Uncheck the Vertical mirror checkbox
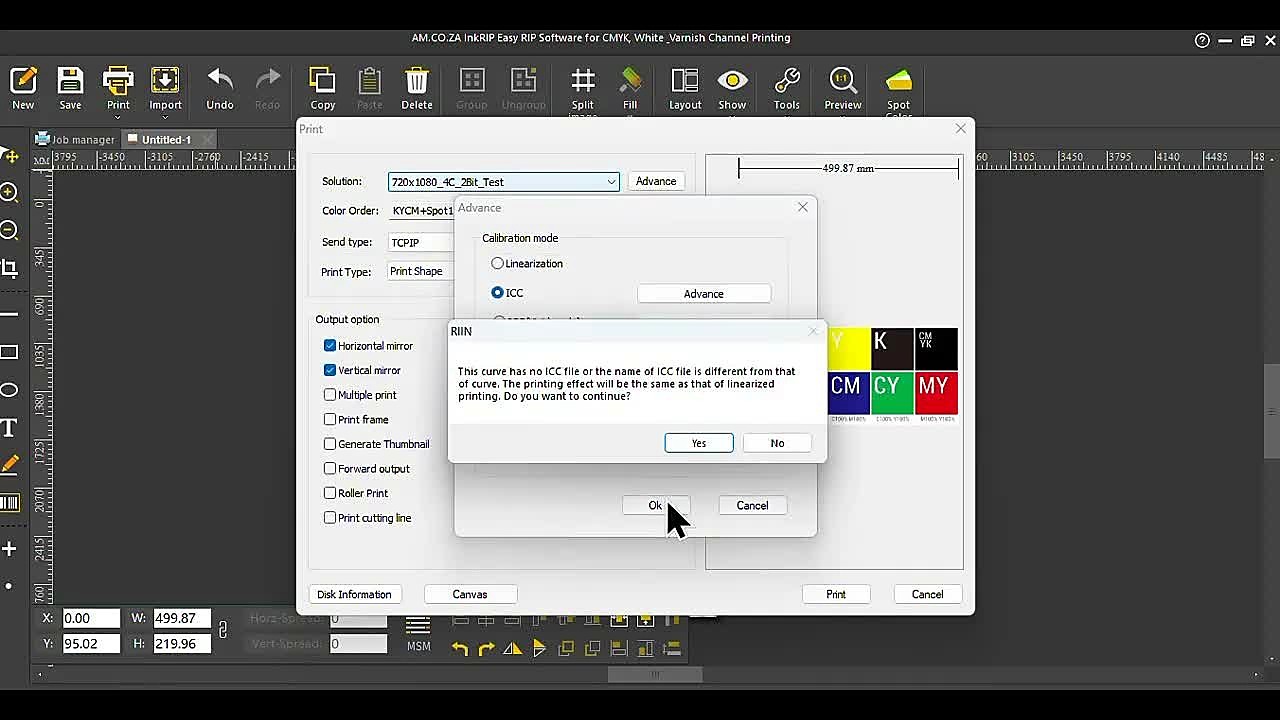Image resolution: width=1280 pixels, height=720 pixels. 330,370
